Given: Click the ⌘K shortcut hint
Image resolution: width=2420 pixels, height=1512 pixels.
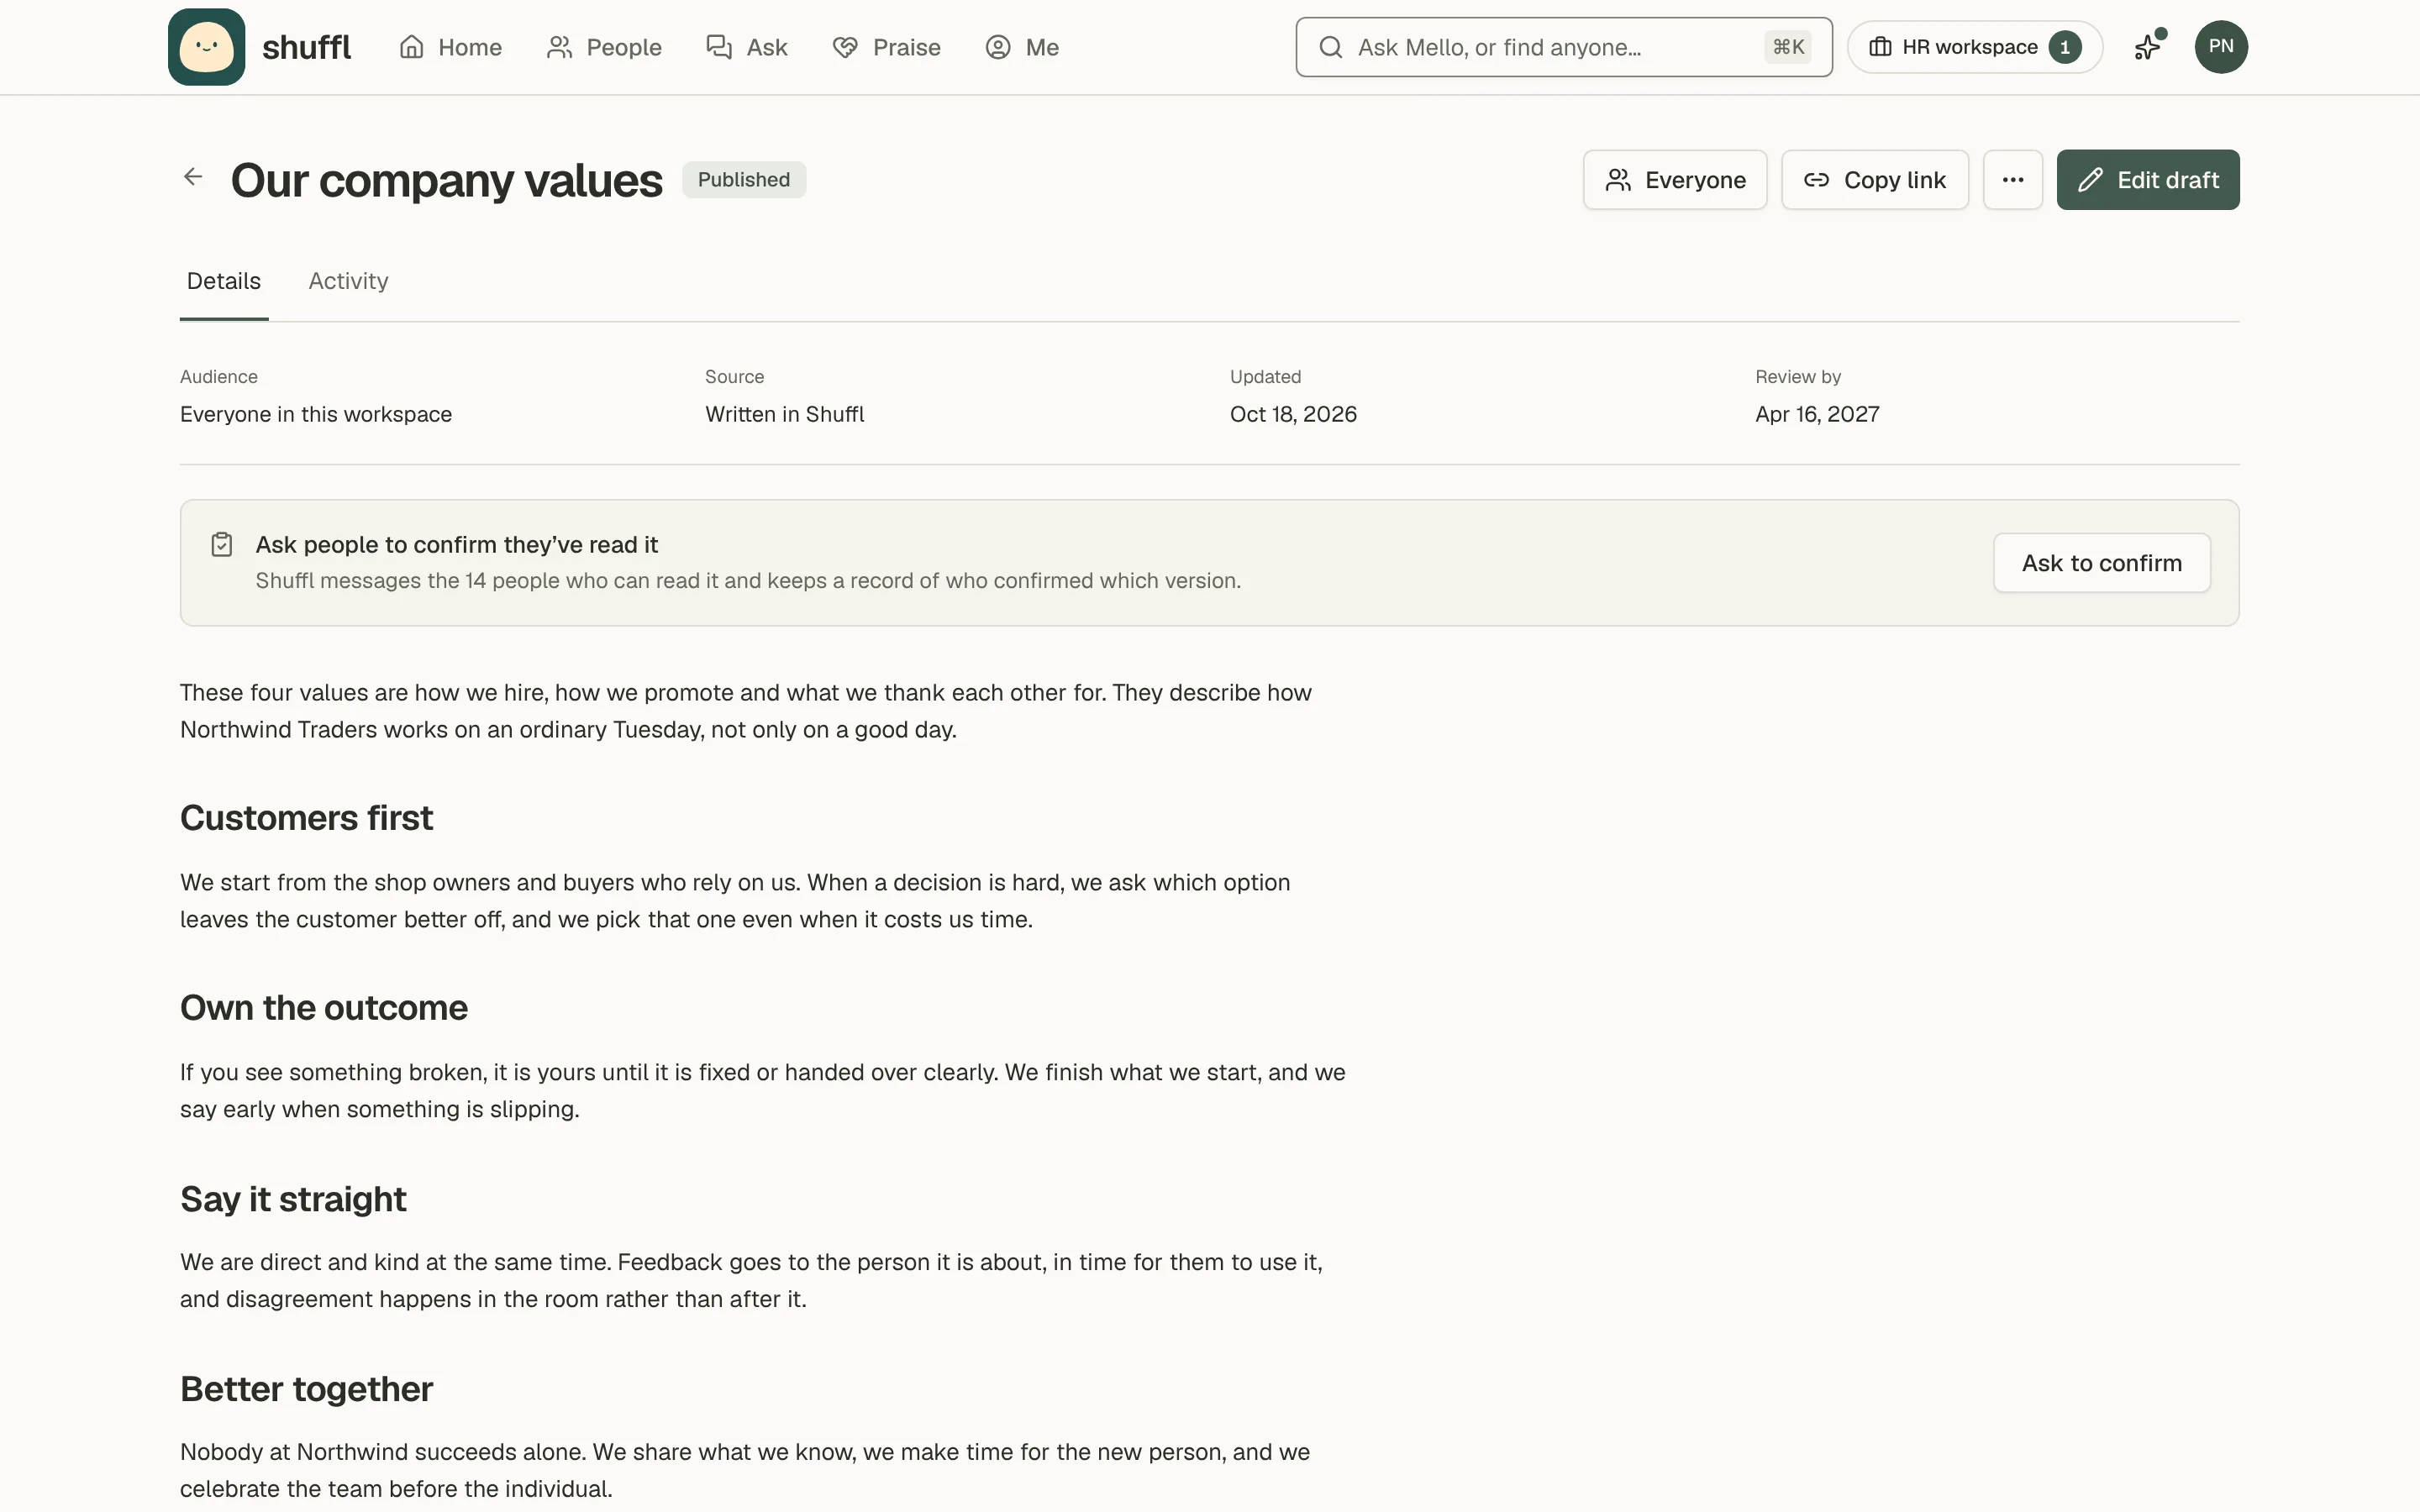Looking at the screenshot, I should pos(1788,47).
